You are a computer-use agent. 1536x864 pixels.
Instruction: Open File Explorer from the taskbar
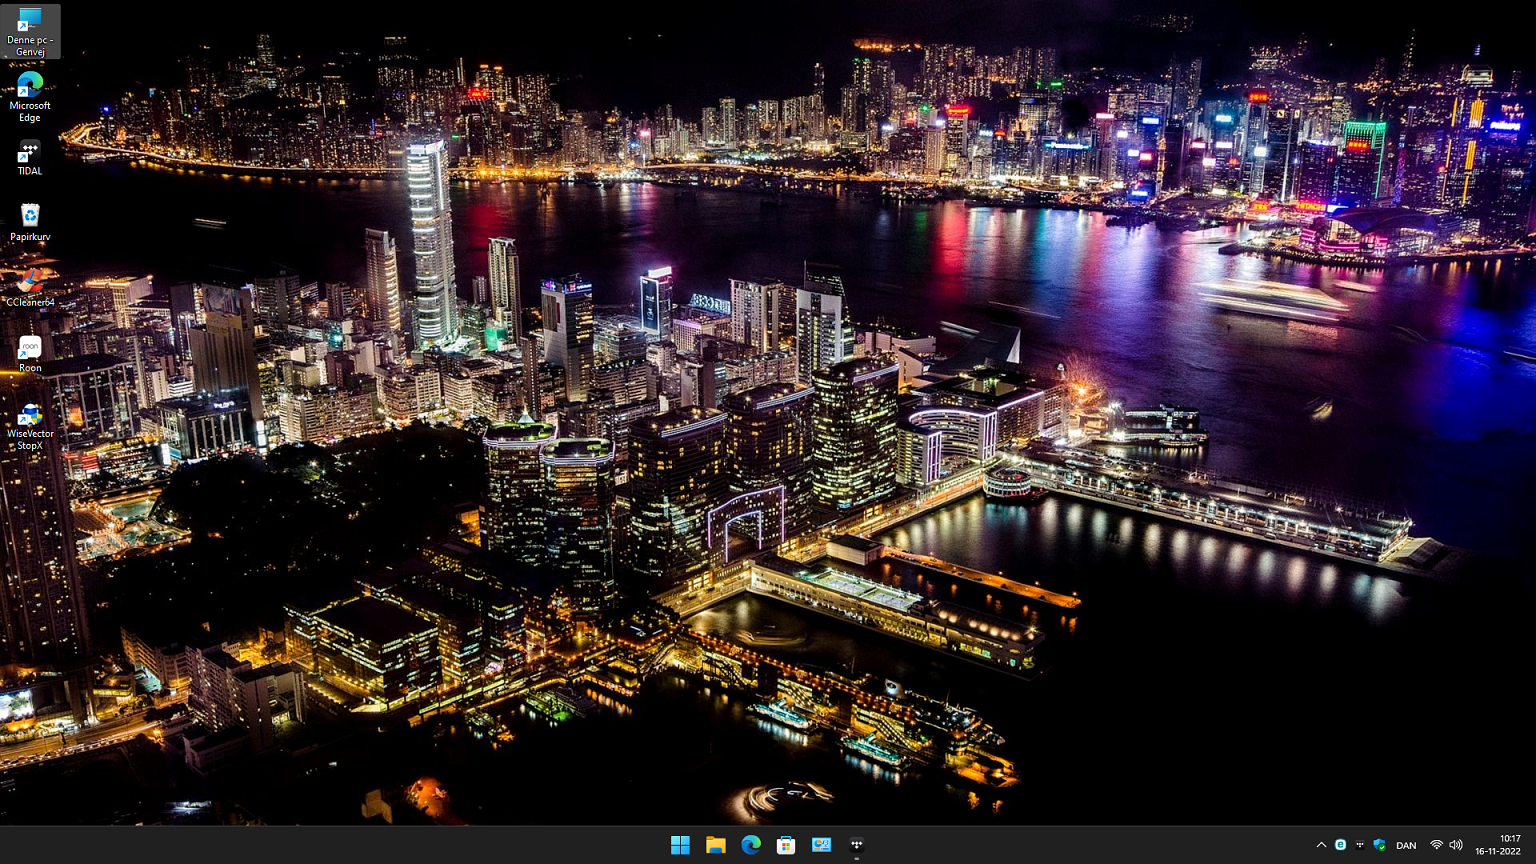point(715,845)
